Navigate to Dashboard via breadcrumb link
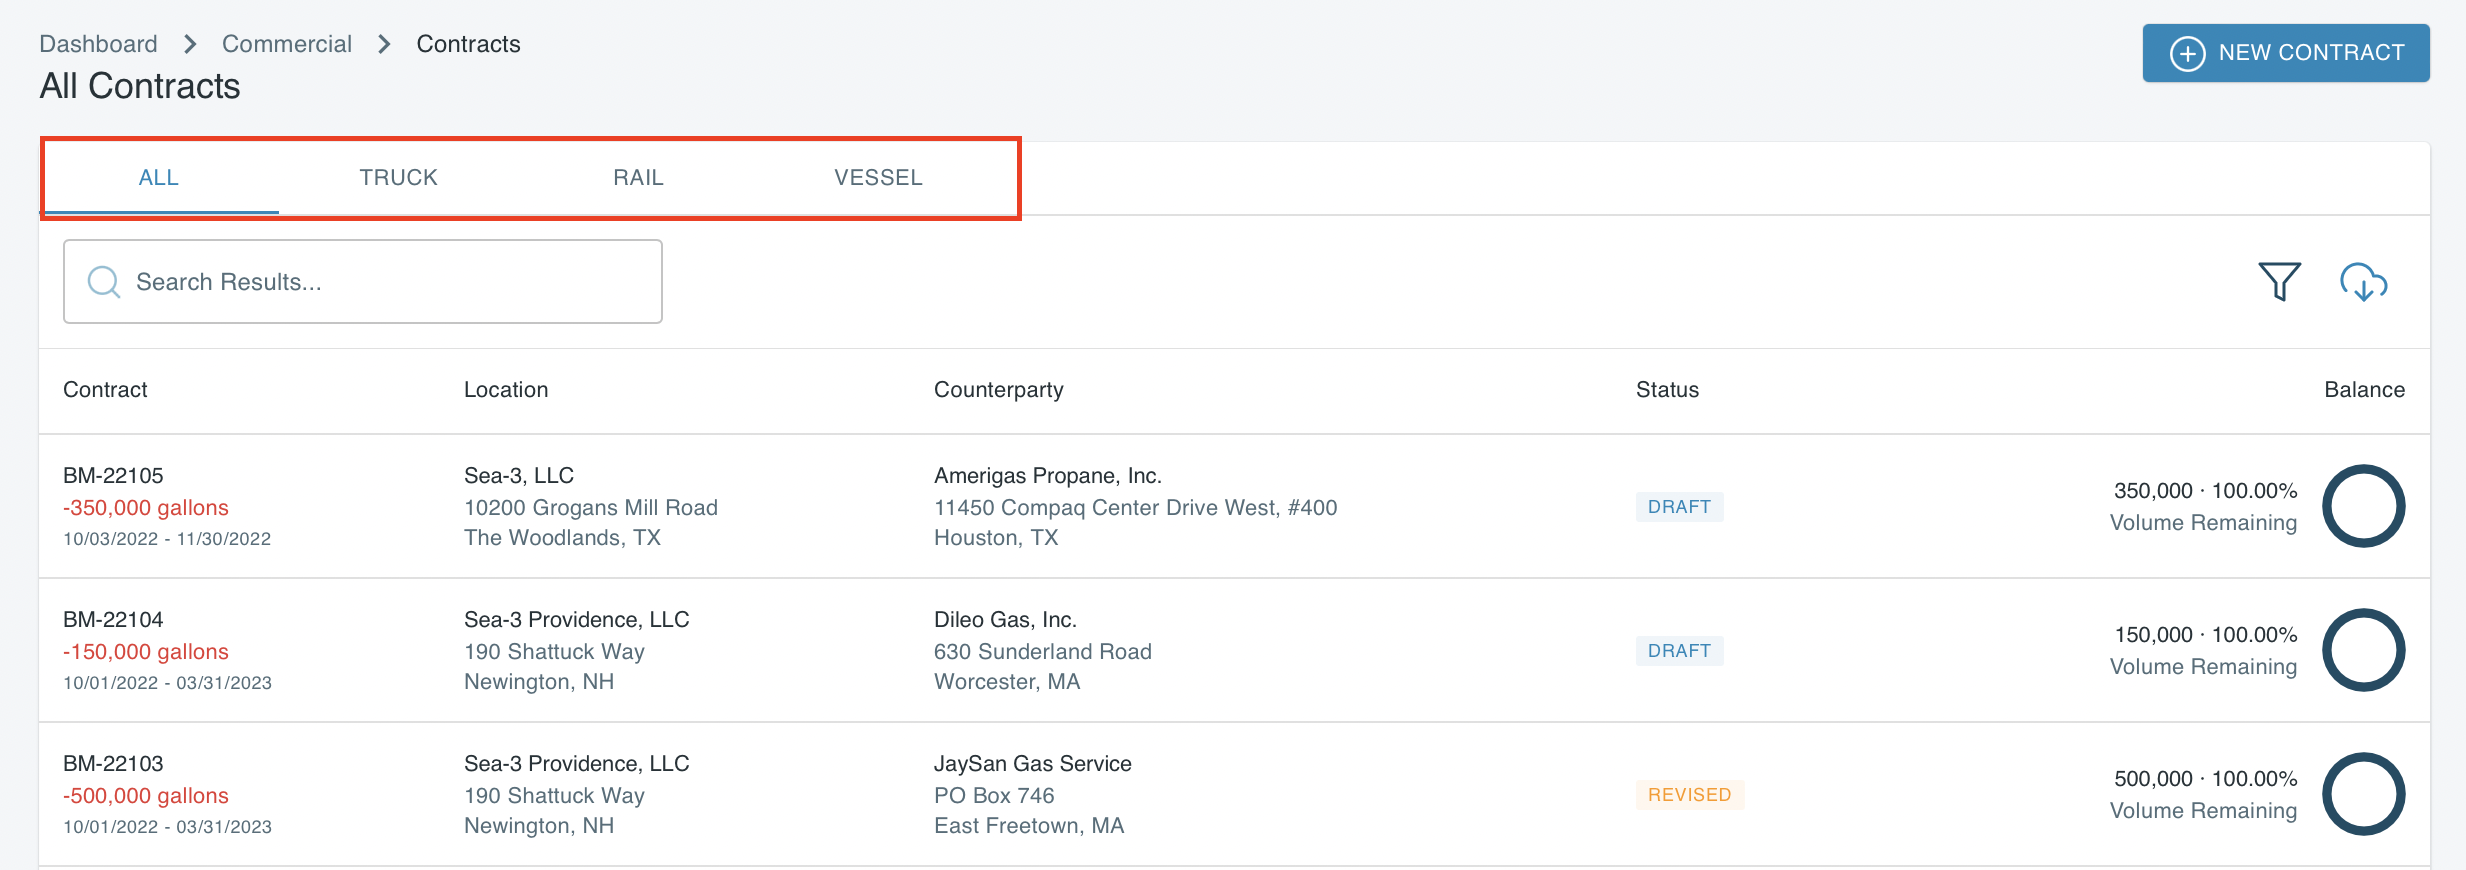The image size is (2466, 870). [98, 44]
